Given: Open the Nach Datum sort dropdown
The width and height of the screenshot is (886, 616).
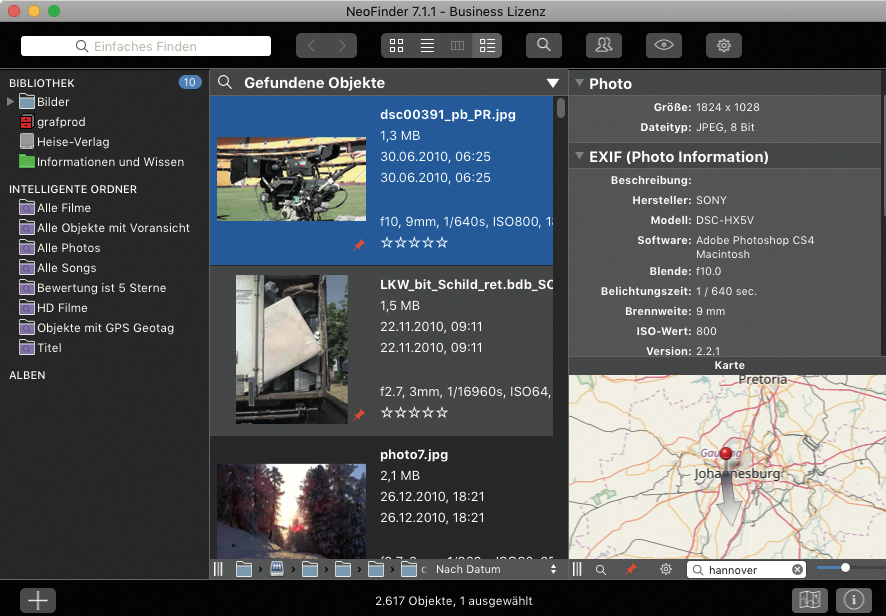Looking at the screenshot, I should click(496, 569).
